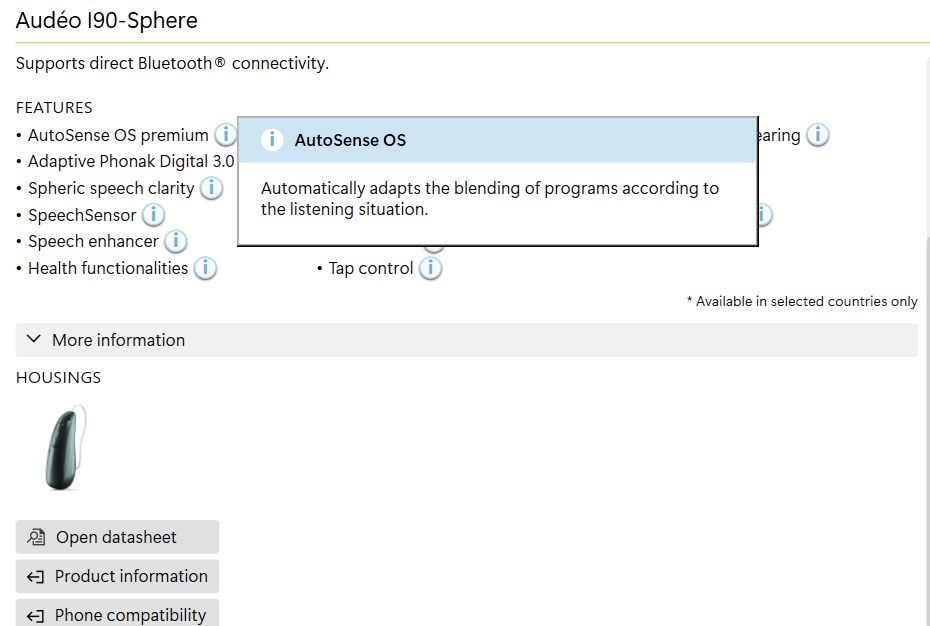Open datasheet for Audéo I90-Sphere
Image resolution: width=930 pixels, height=626 pixels.
click(117, 537)
